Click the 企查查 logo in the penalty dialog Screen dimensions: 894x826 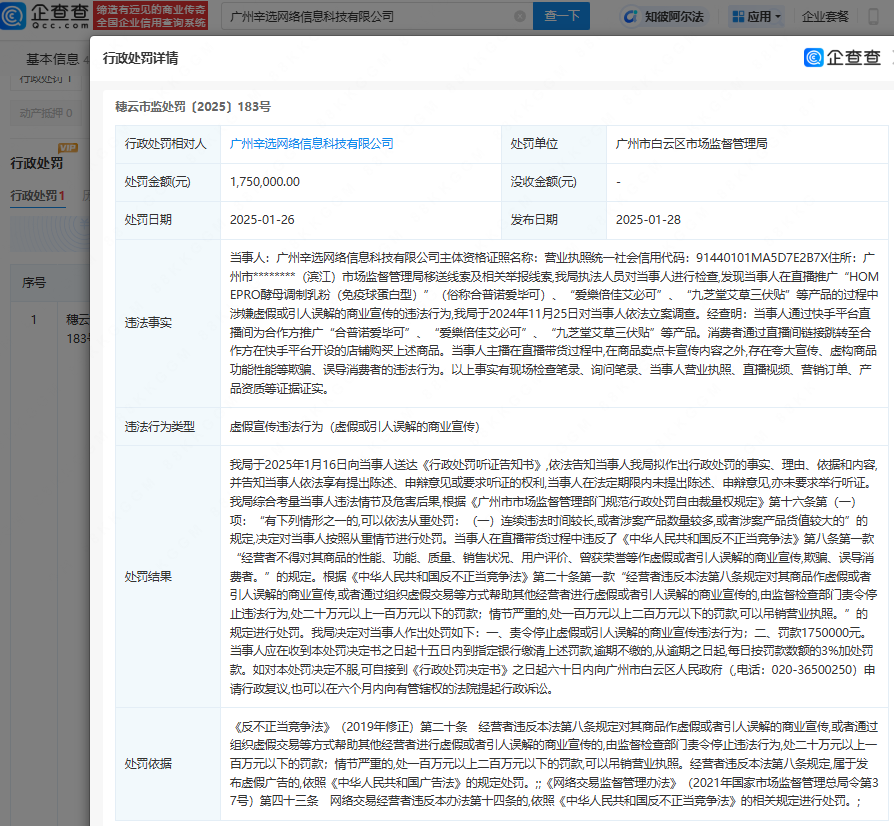[x=843, y=58]
